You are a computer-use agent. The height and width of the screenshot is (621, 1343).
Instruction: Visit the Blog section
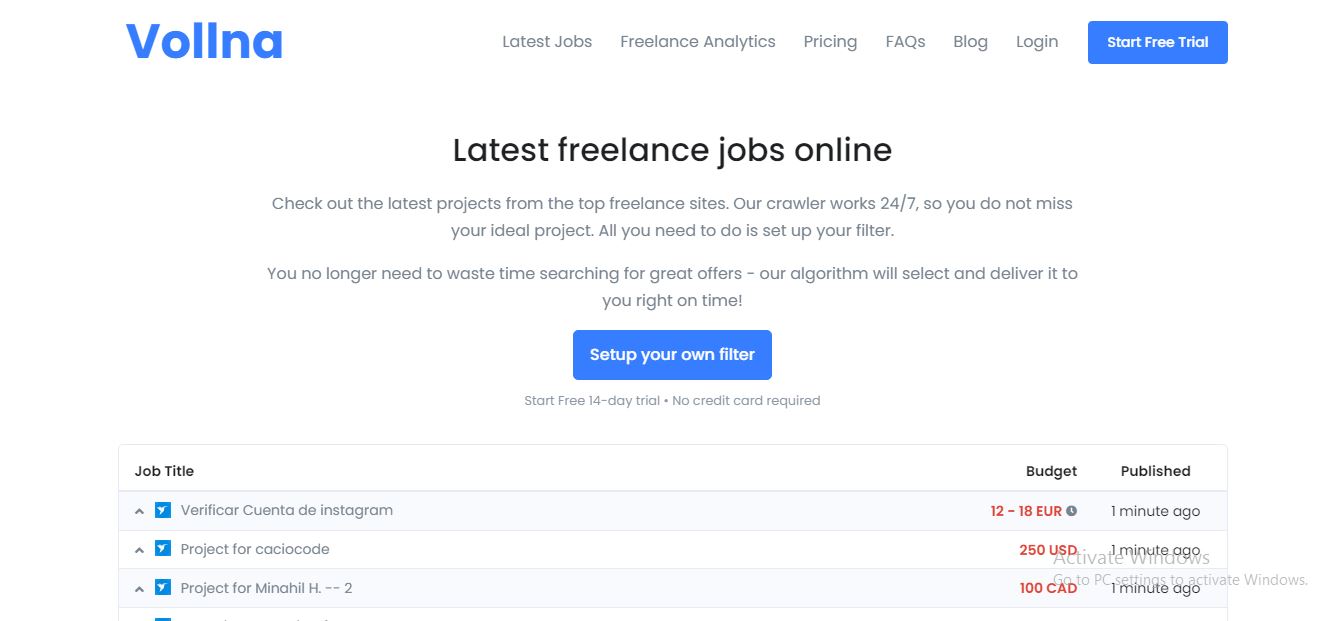[970, 42]
